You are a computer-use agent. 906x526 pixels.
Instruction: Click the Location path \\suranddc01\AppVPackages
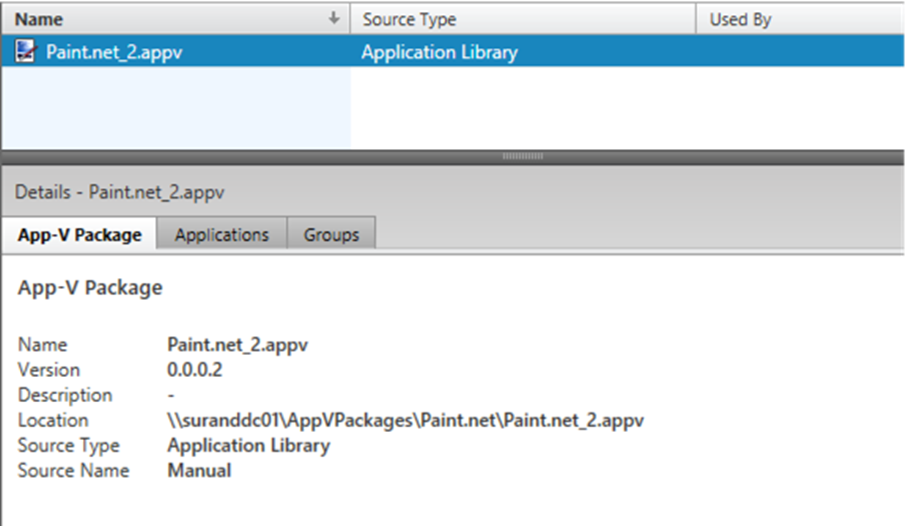pos(406,420)
